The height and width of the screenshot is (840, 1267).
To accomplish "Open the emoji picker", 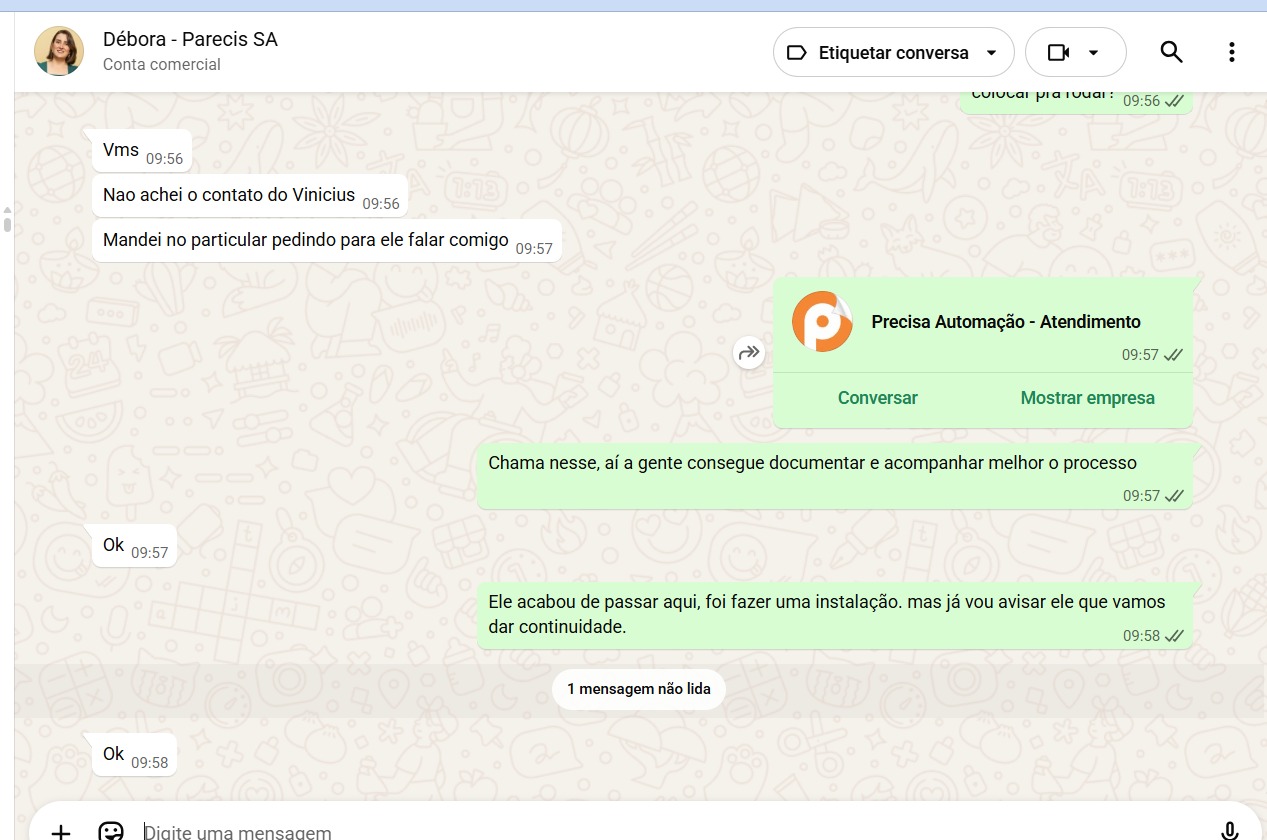I will [x=110, y=831].
